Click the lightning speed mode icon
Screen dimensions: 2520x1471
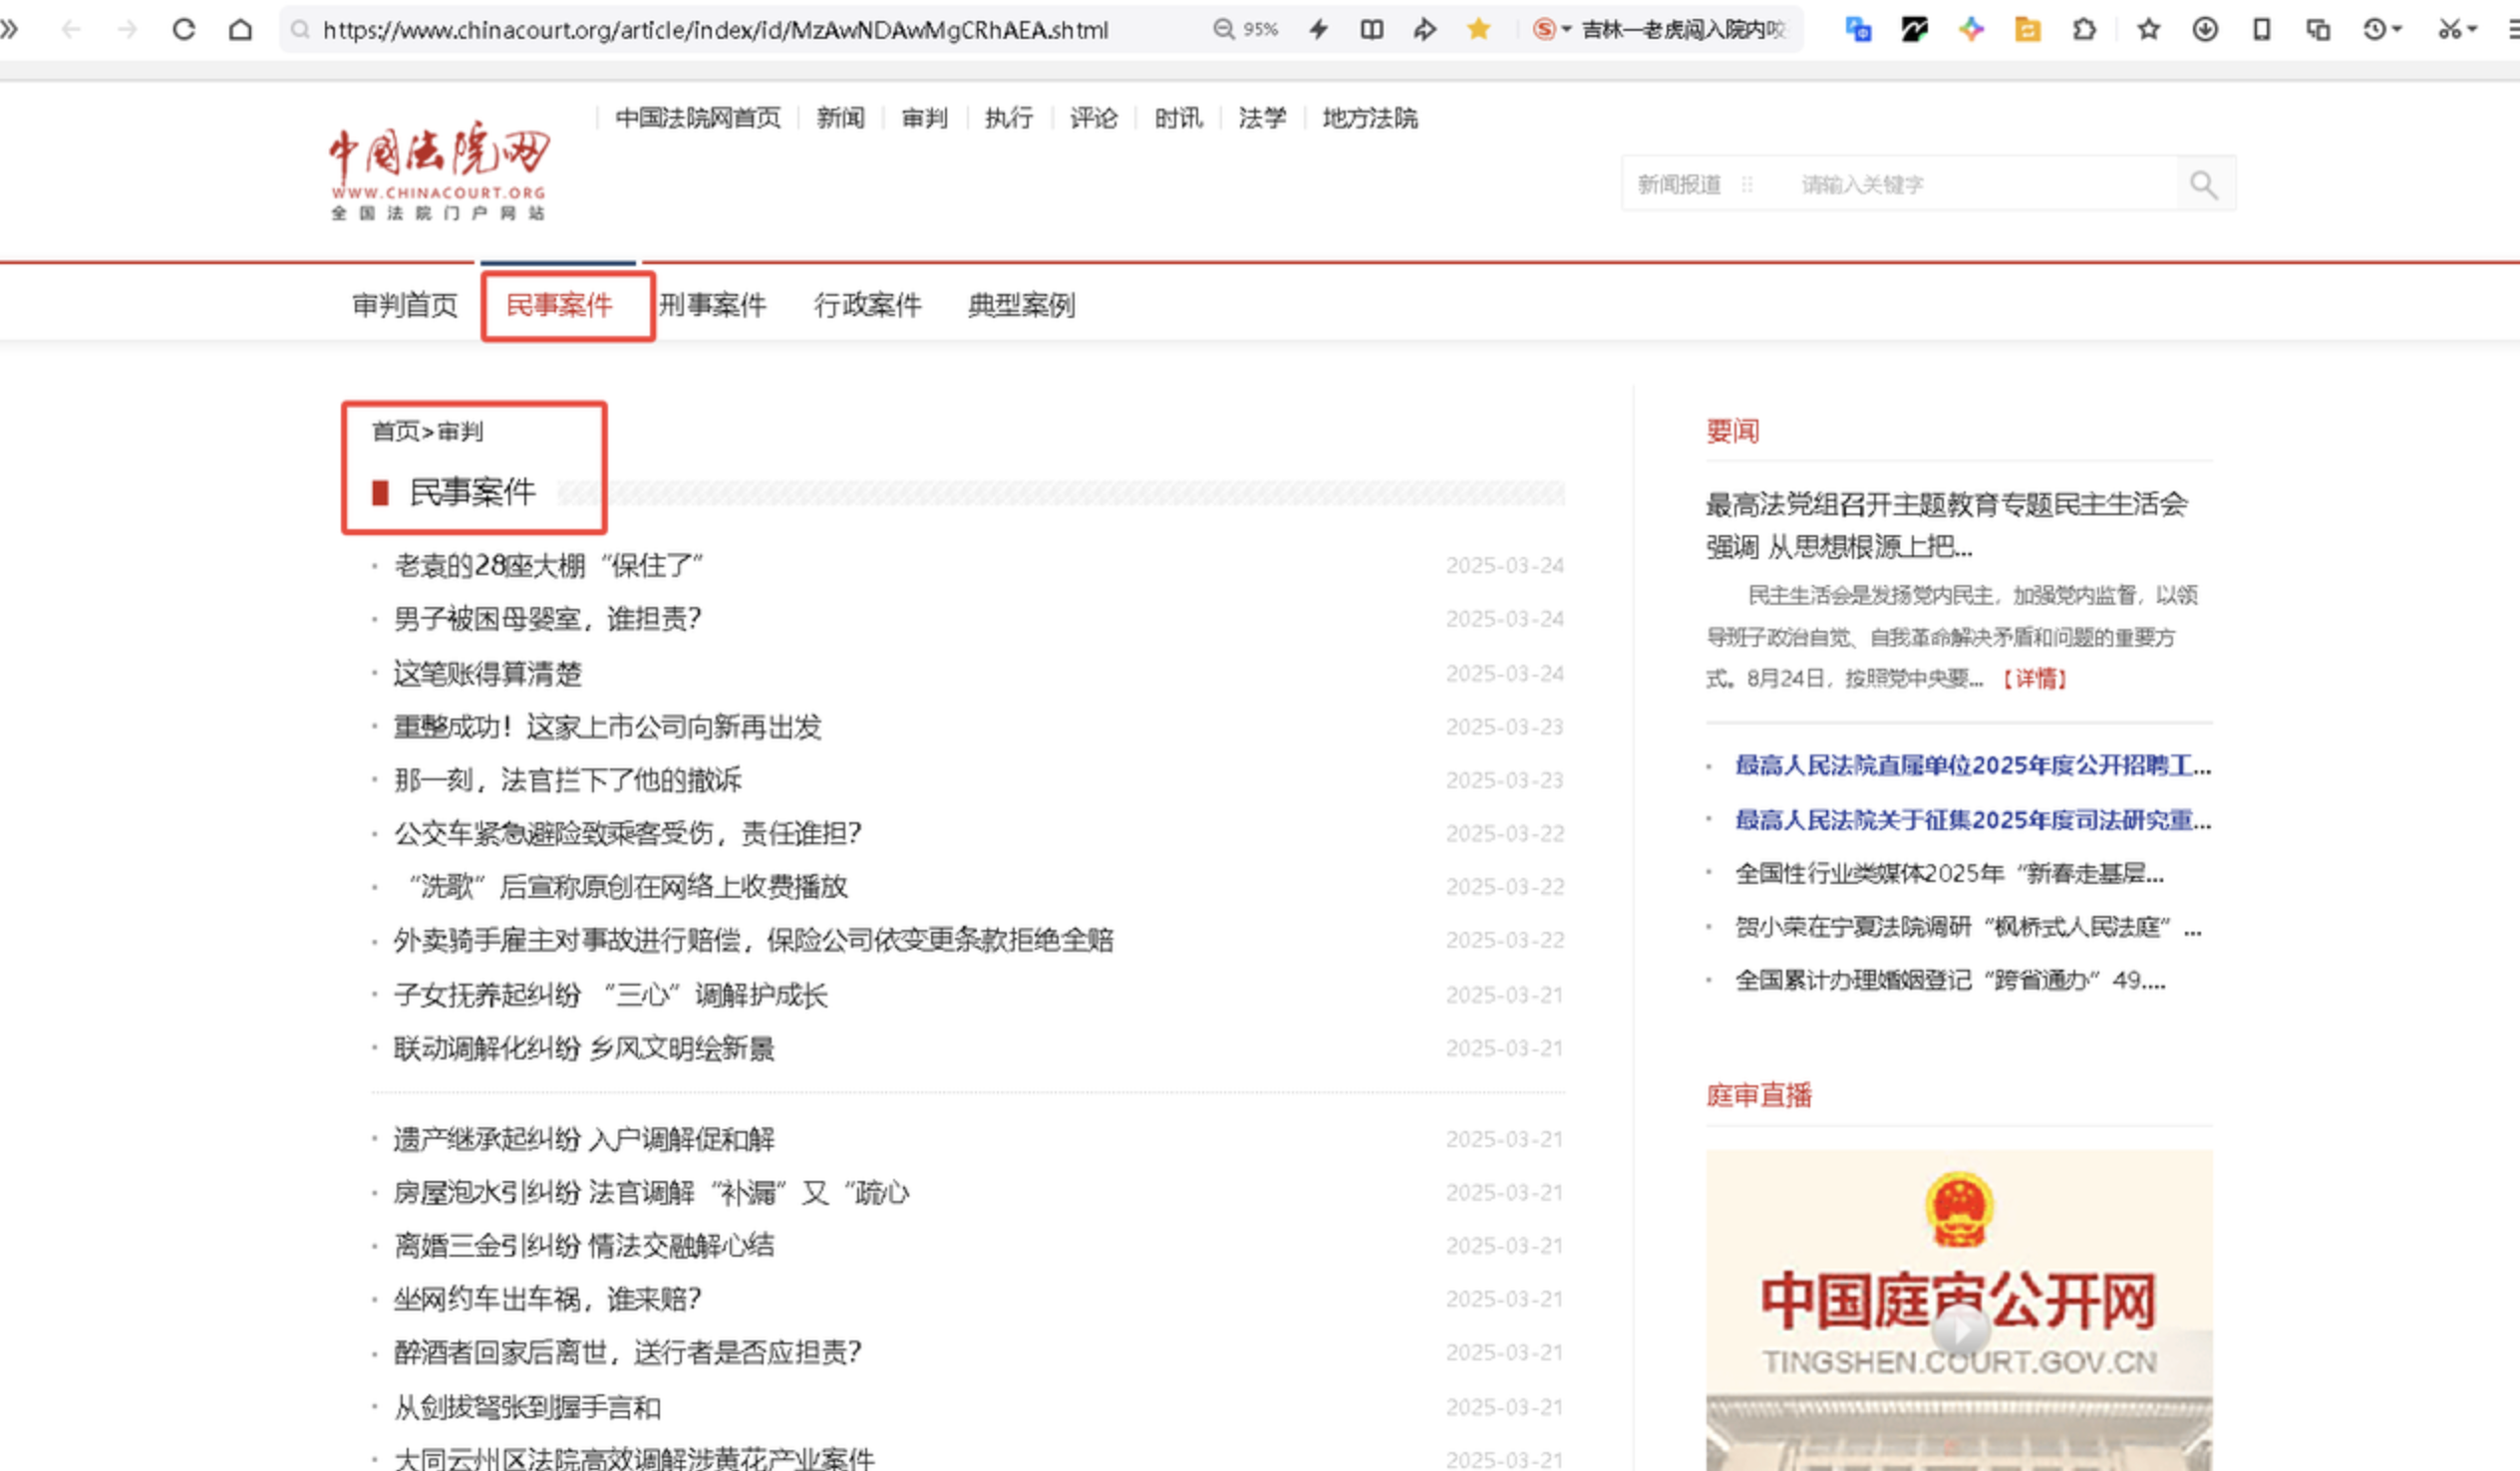[1319, 29]
